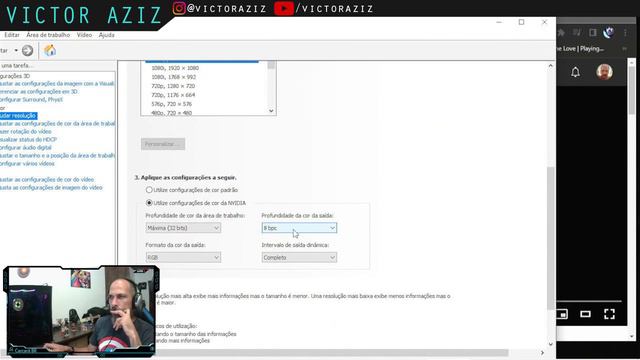Open 'Formato da cor da saída' RGB dropdown
Screen dimensions: 640x360
(x=183, y=257)
